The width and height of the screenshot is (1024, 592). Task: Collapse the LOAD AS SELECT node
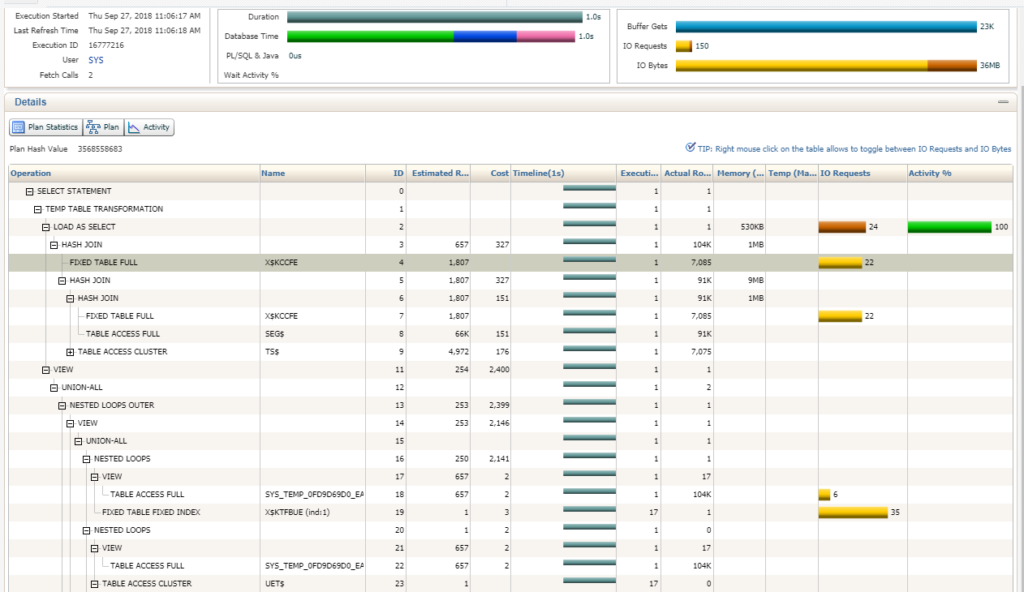pyautogui.click(x=46, y=227)
